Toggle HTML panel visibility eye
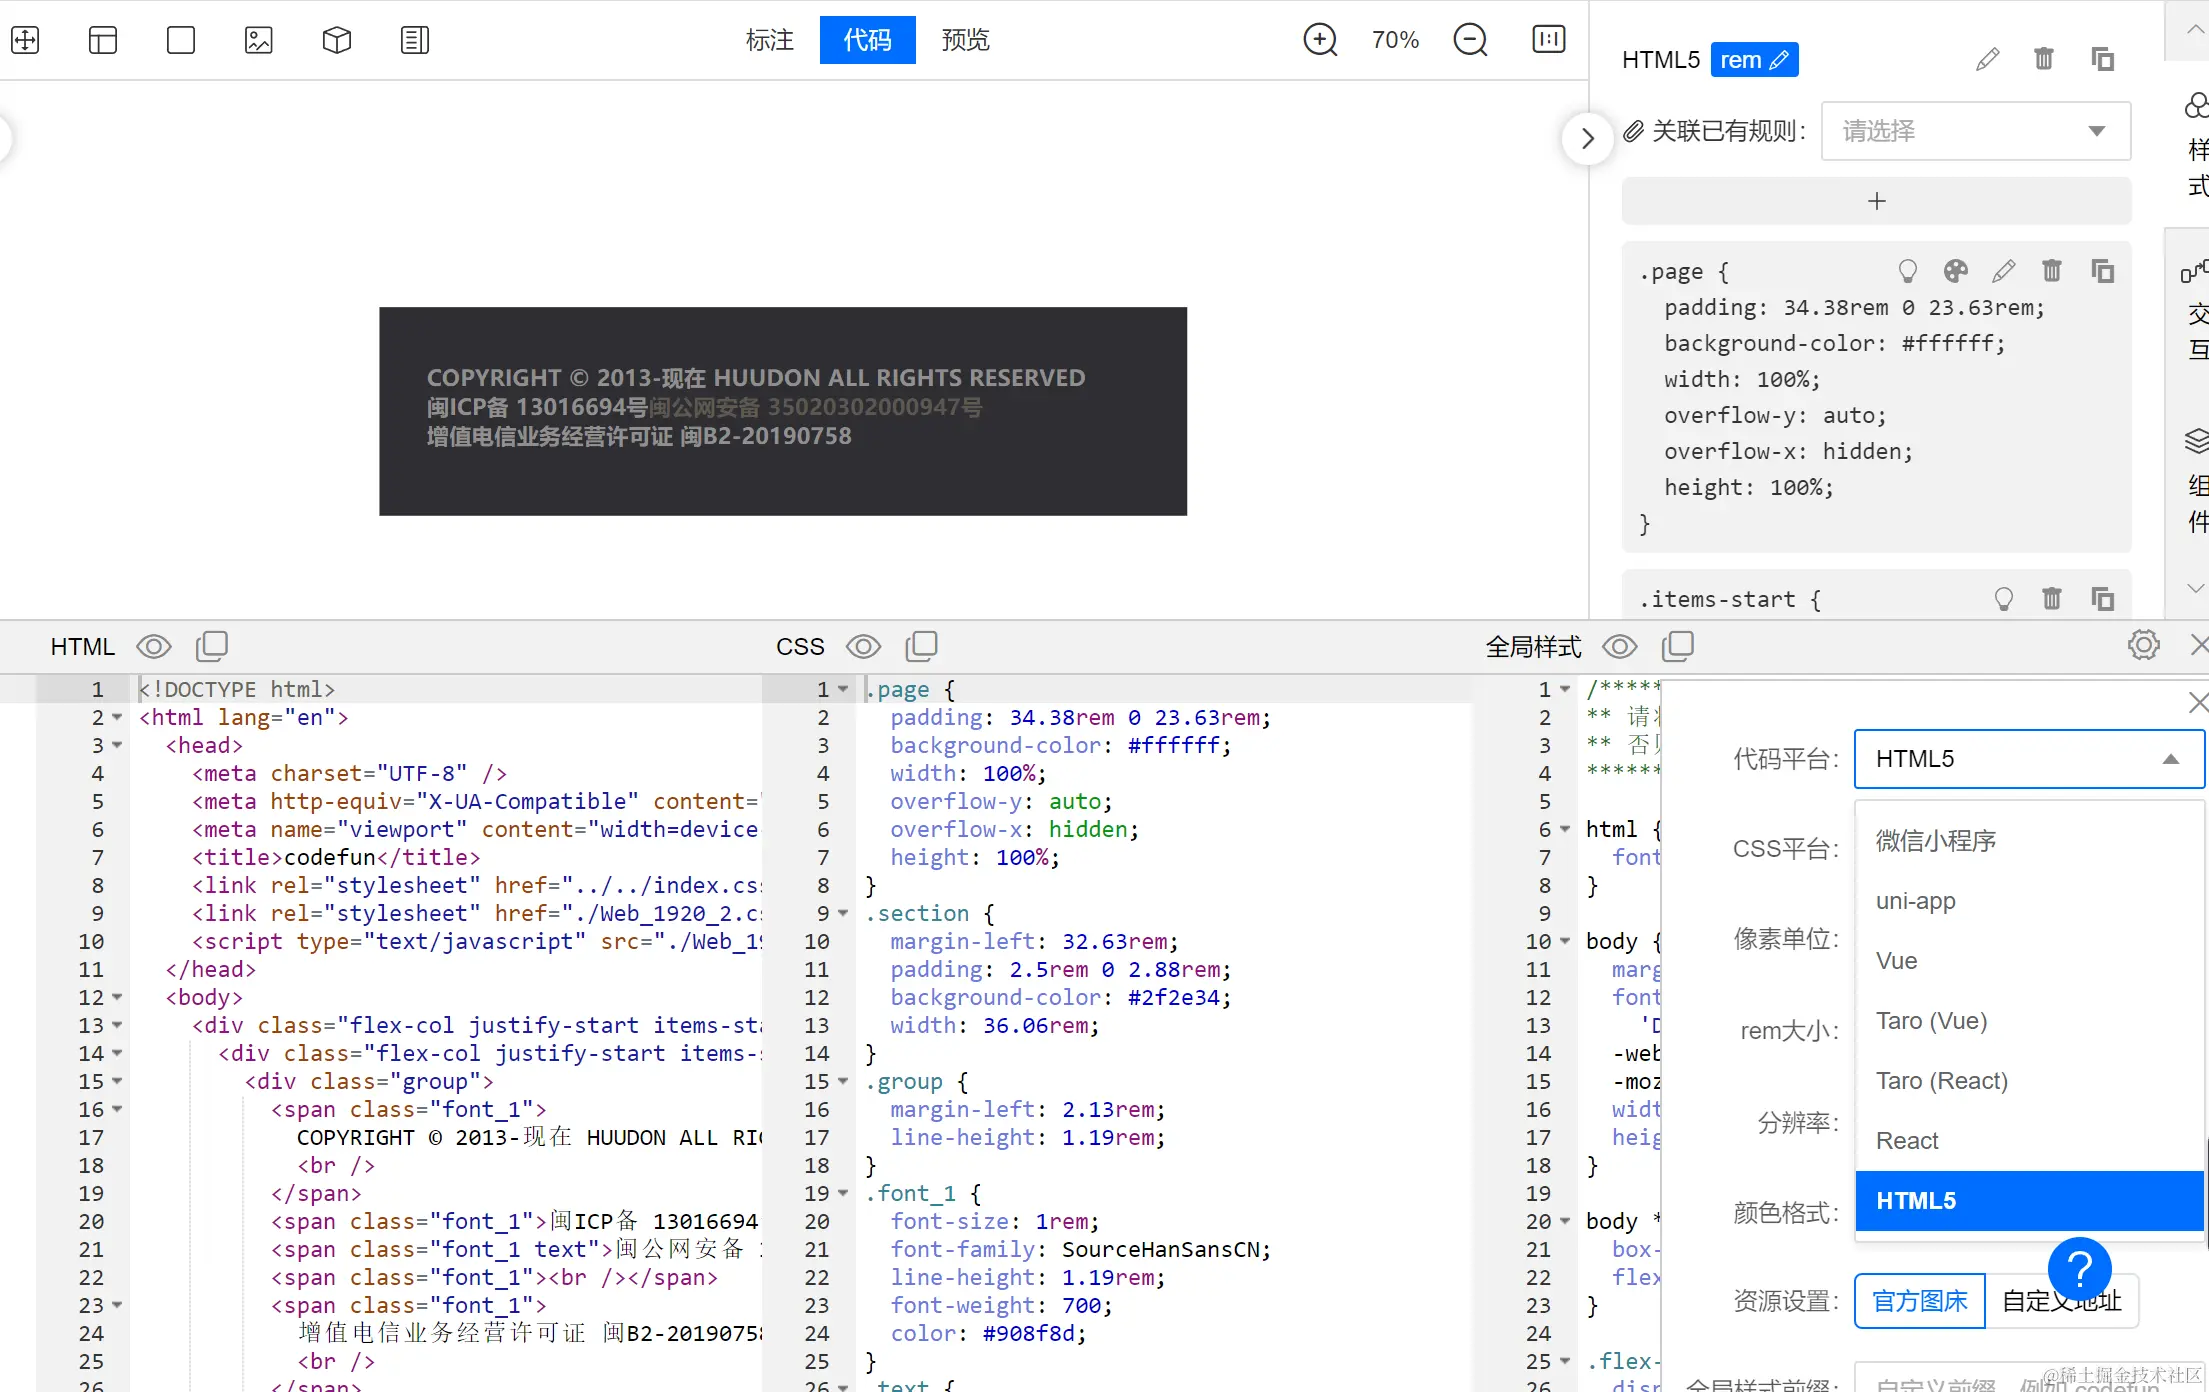Viewport: 2209px width, 1392px height. click(x=154, y=646)
